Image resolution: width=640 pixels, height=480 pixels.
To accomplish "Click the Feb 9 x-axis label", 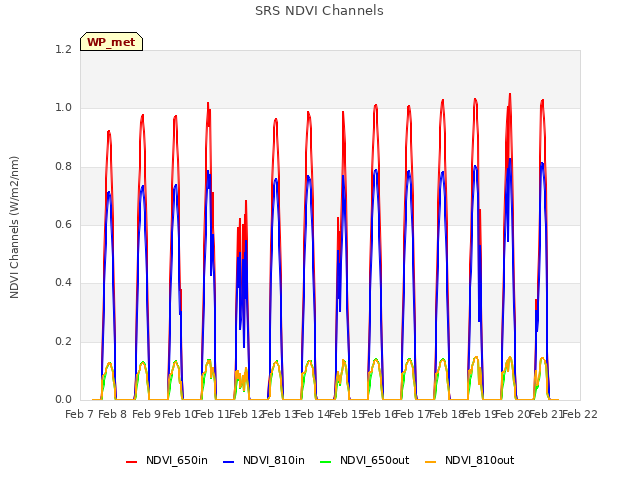I will point(146,414).
